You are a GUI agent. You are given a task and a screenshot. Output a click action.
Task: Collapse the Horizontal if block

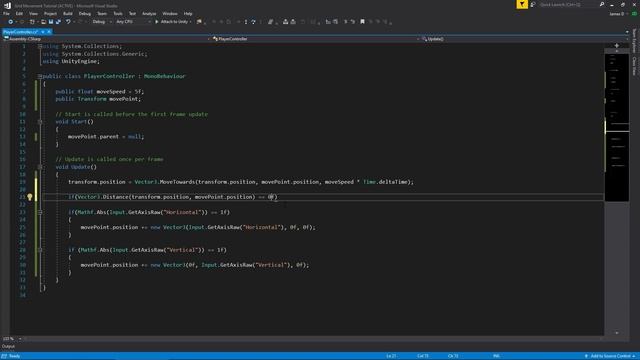[x=40, y=212]
